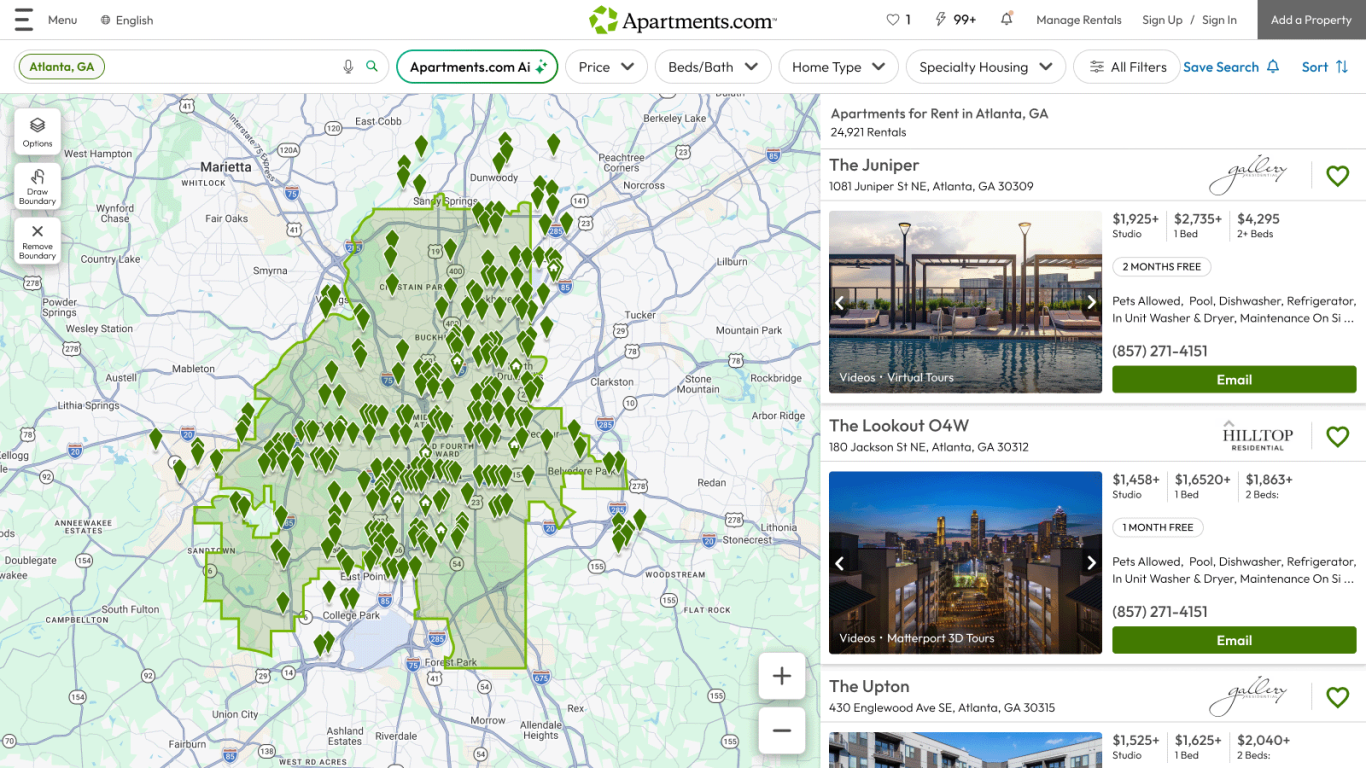The width and height of the screenshot is (1366, 768).
Task: Show previous photo of The Lookout O4W
Action: point(840,563)
